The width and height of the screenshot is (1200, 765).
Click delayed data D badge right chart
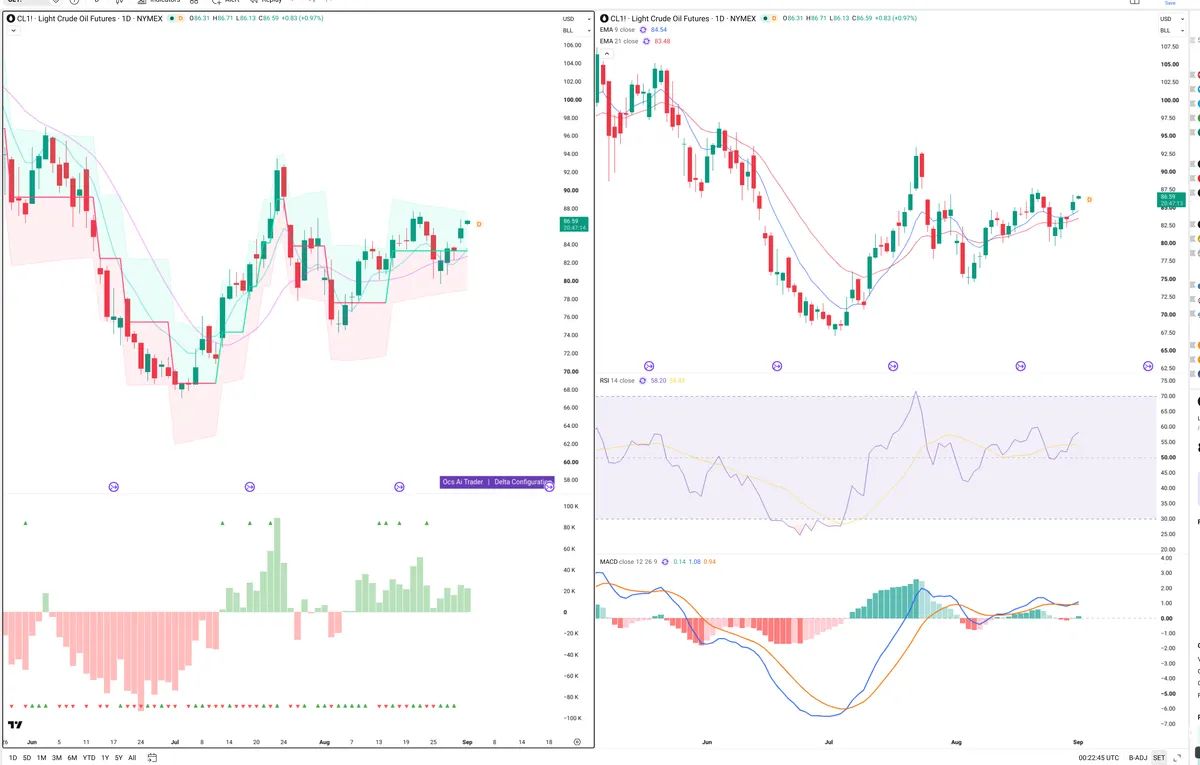point(774,18)
